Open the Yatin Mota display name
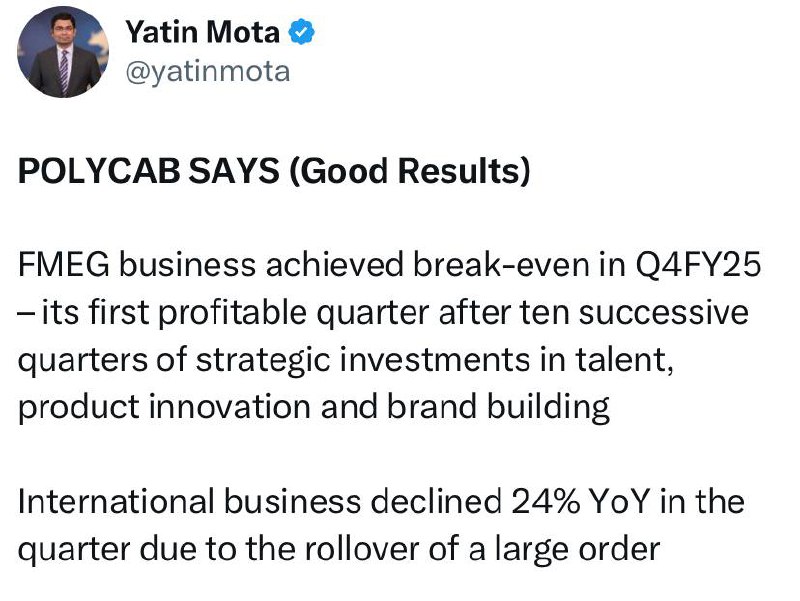The height and width of the screenshot is (601, 800). [x=203, y=32]
